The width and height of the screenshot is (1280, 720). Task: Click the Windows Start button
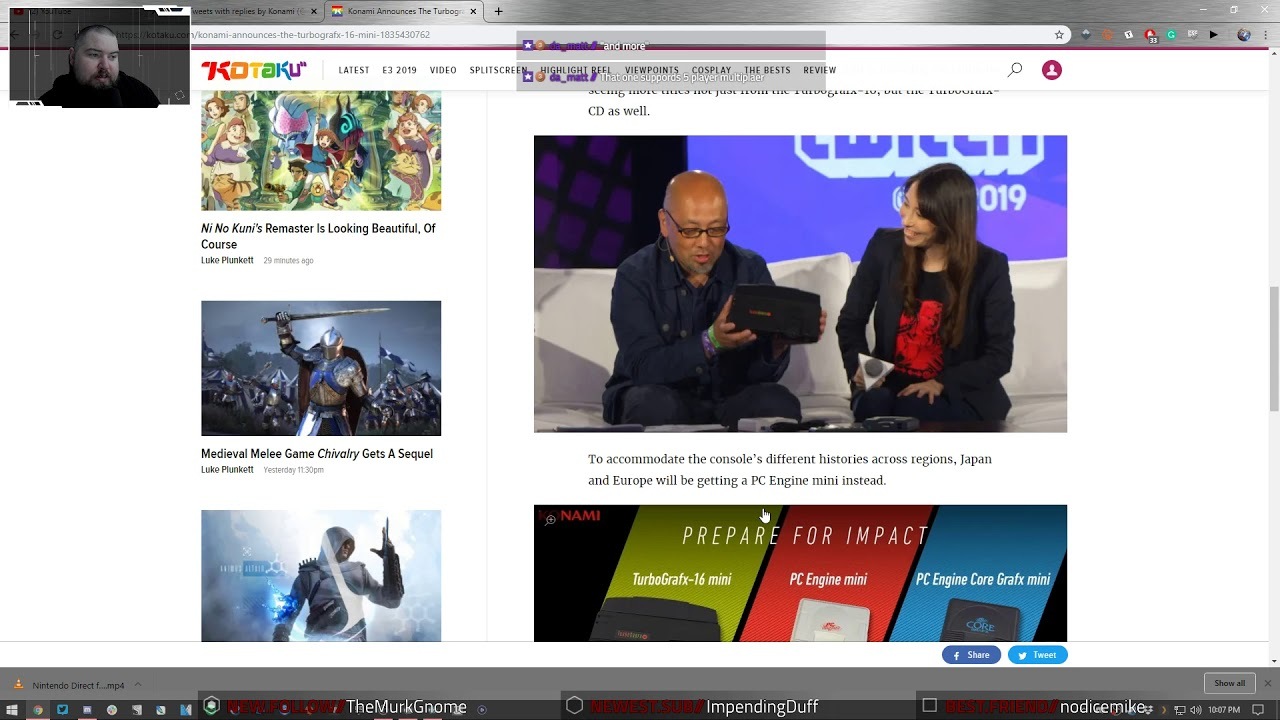[12, 710]
